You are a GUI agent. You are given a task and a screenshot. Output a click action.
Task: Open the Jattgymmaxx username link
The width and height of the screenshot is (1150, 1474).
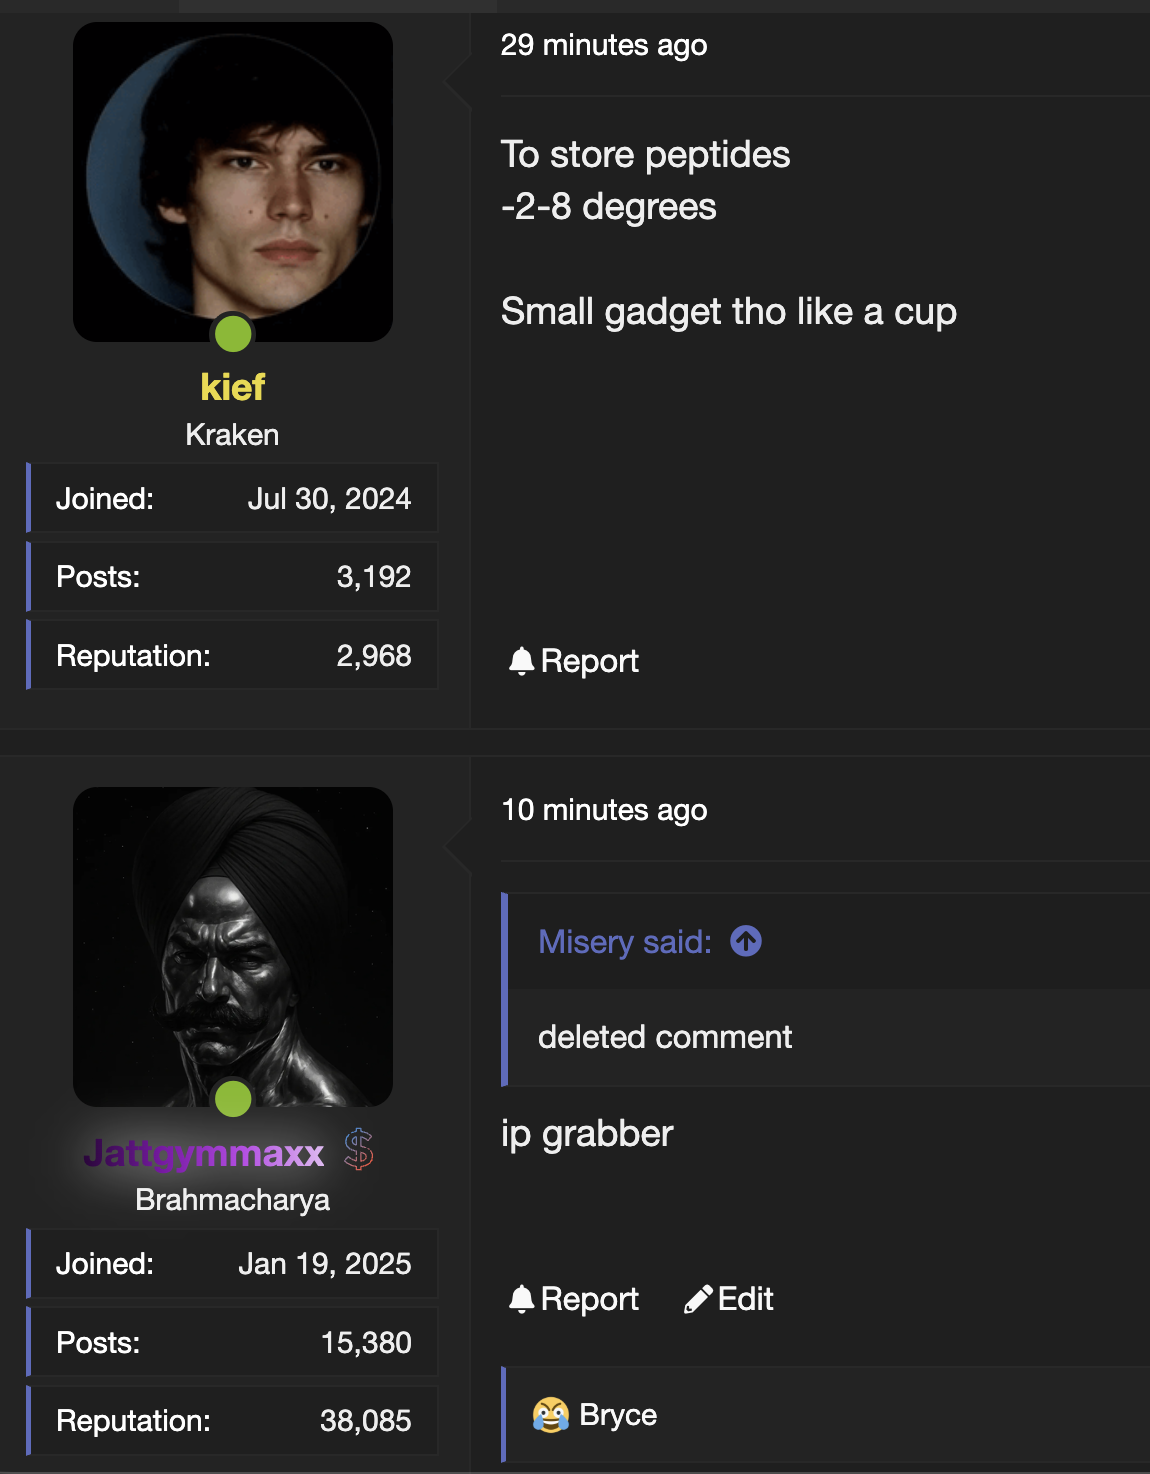(x=204, y=1153)
